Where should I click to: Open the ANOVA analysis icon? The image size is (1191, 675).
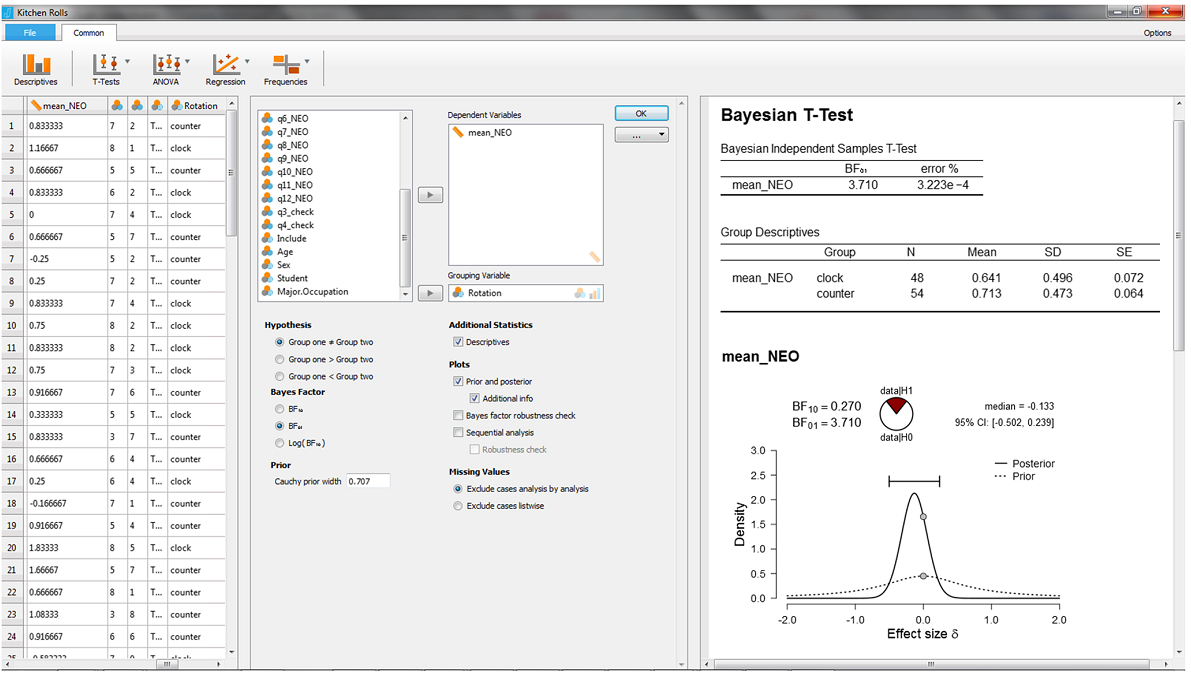coord(165,68)
